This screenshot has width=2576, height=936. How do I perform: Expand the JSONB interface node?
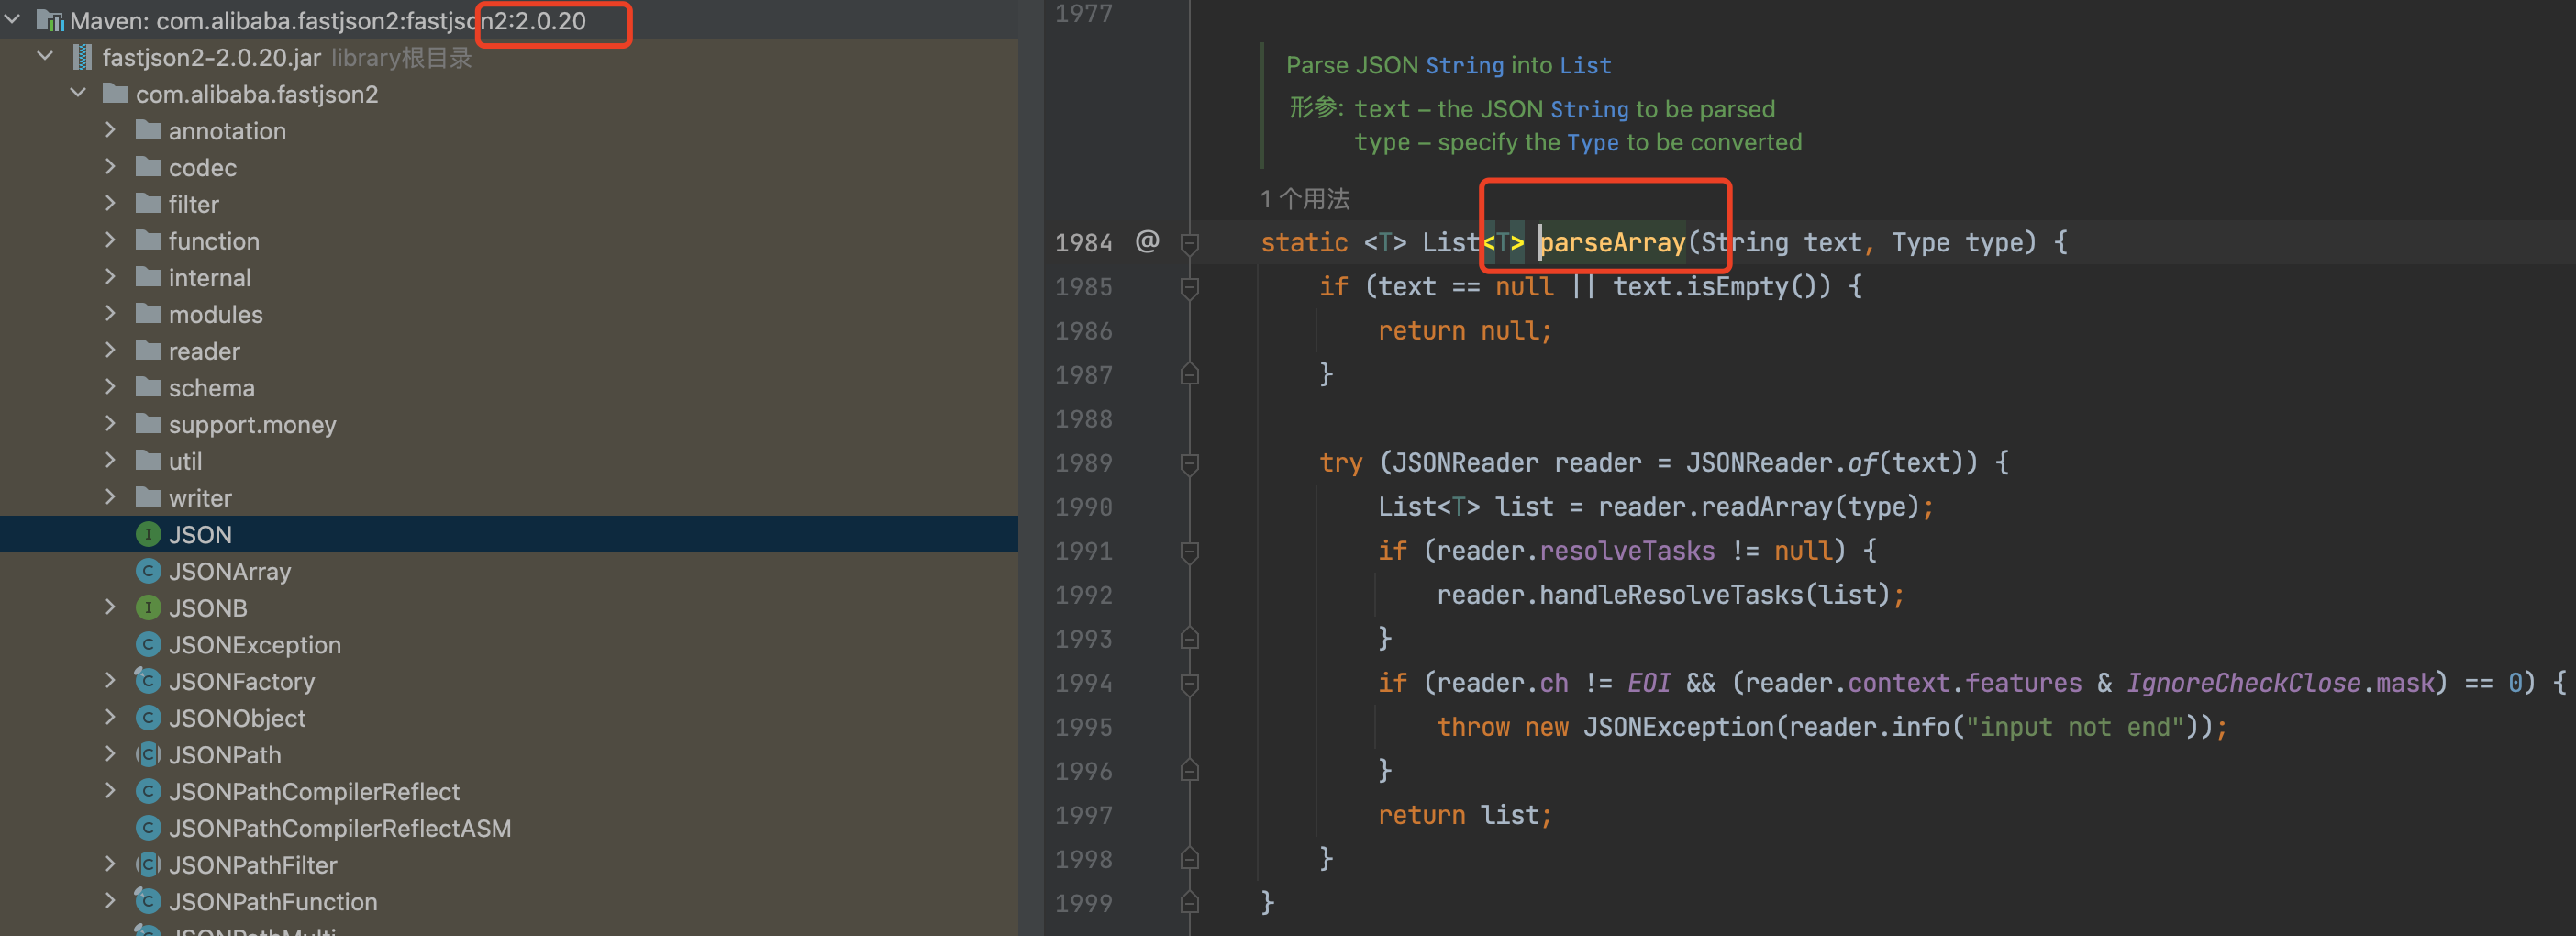[x=111, y=607]
